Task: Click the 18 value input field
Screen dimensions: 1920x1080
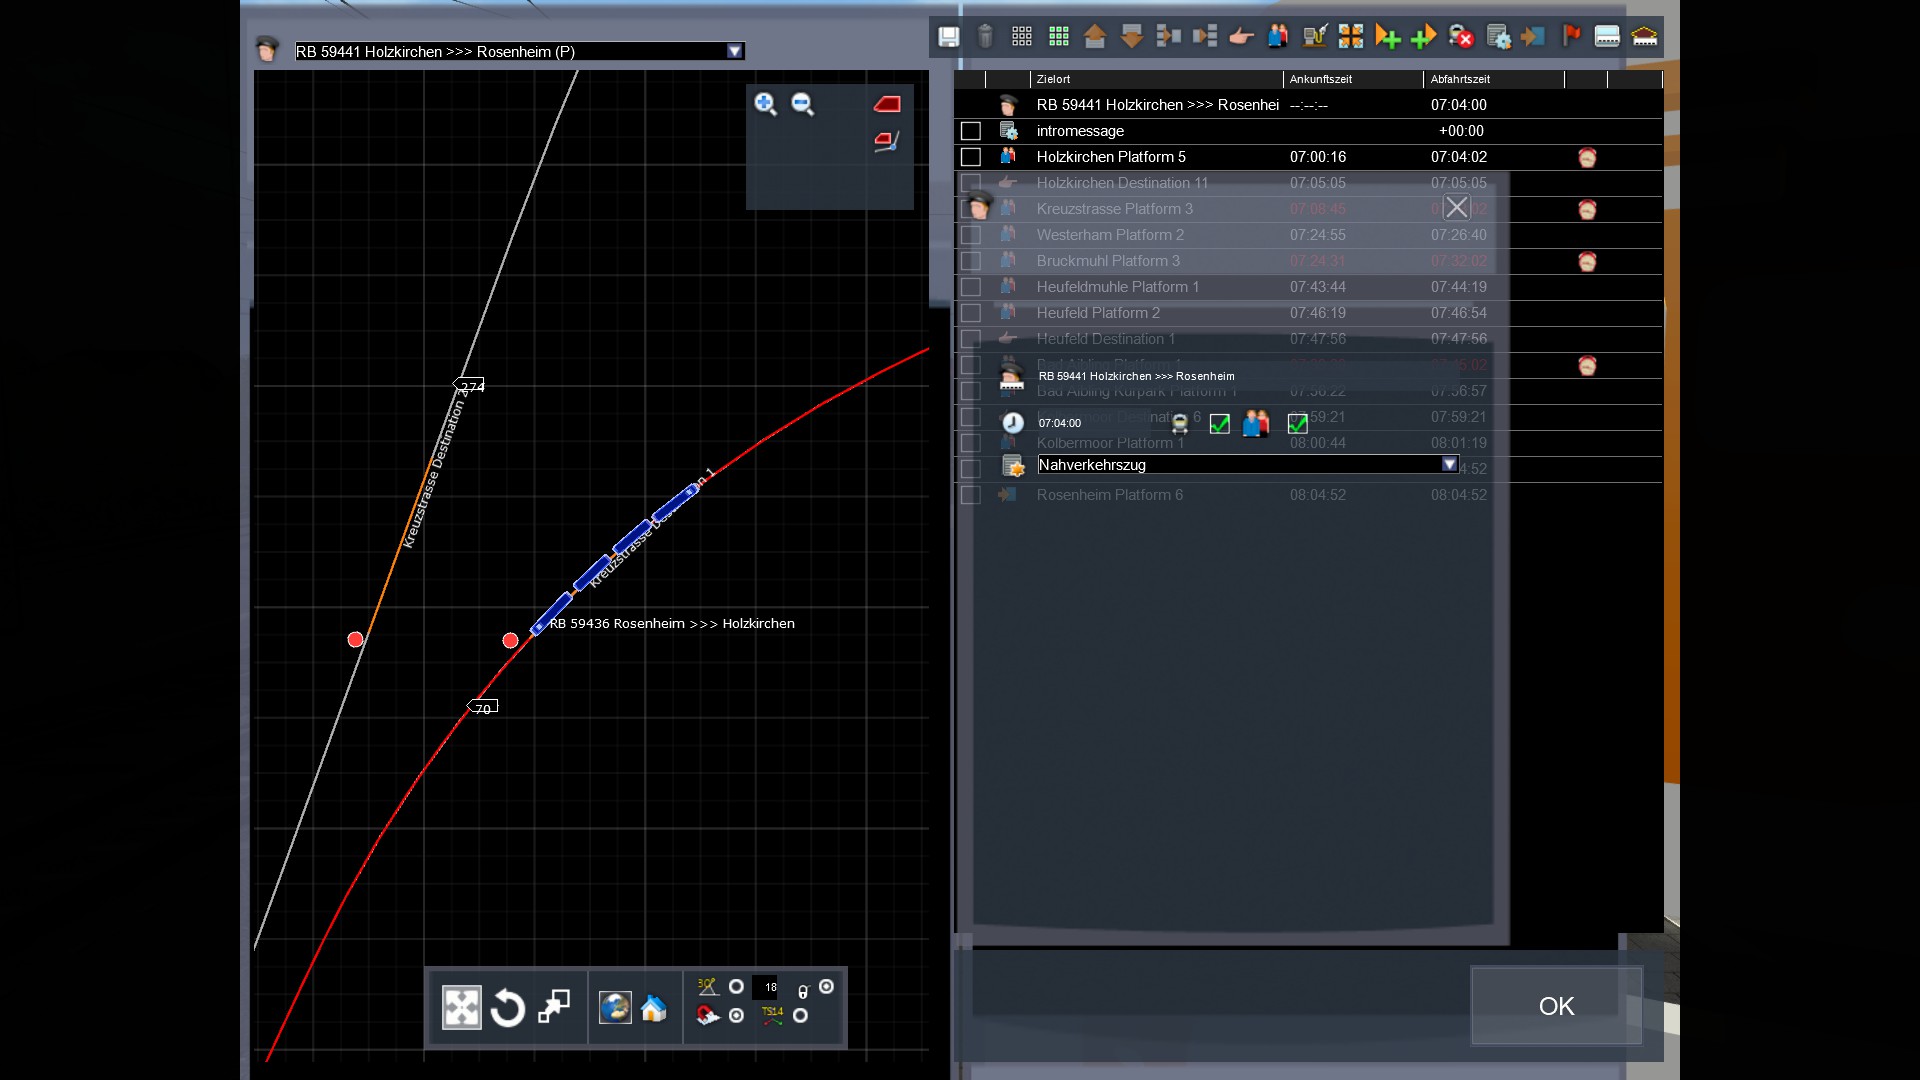Action: 766,987
